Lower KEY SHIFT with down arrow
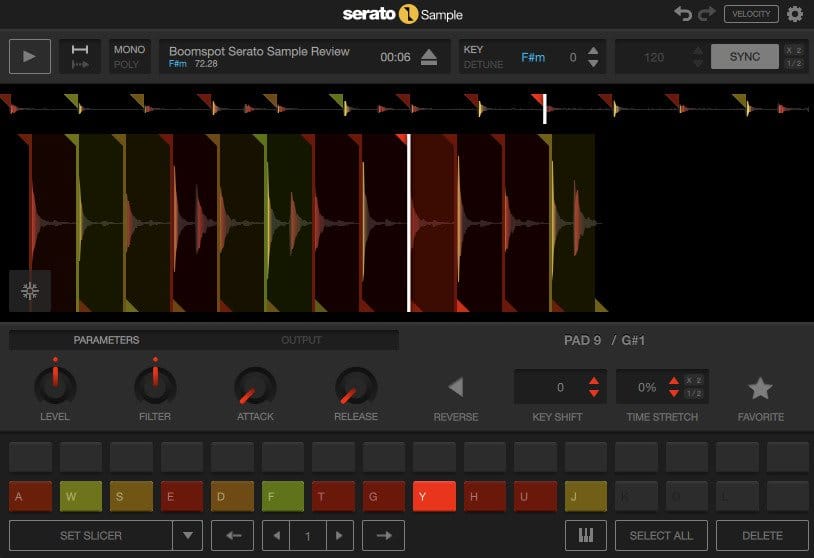 click(594, 393)
